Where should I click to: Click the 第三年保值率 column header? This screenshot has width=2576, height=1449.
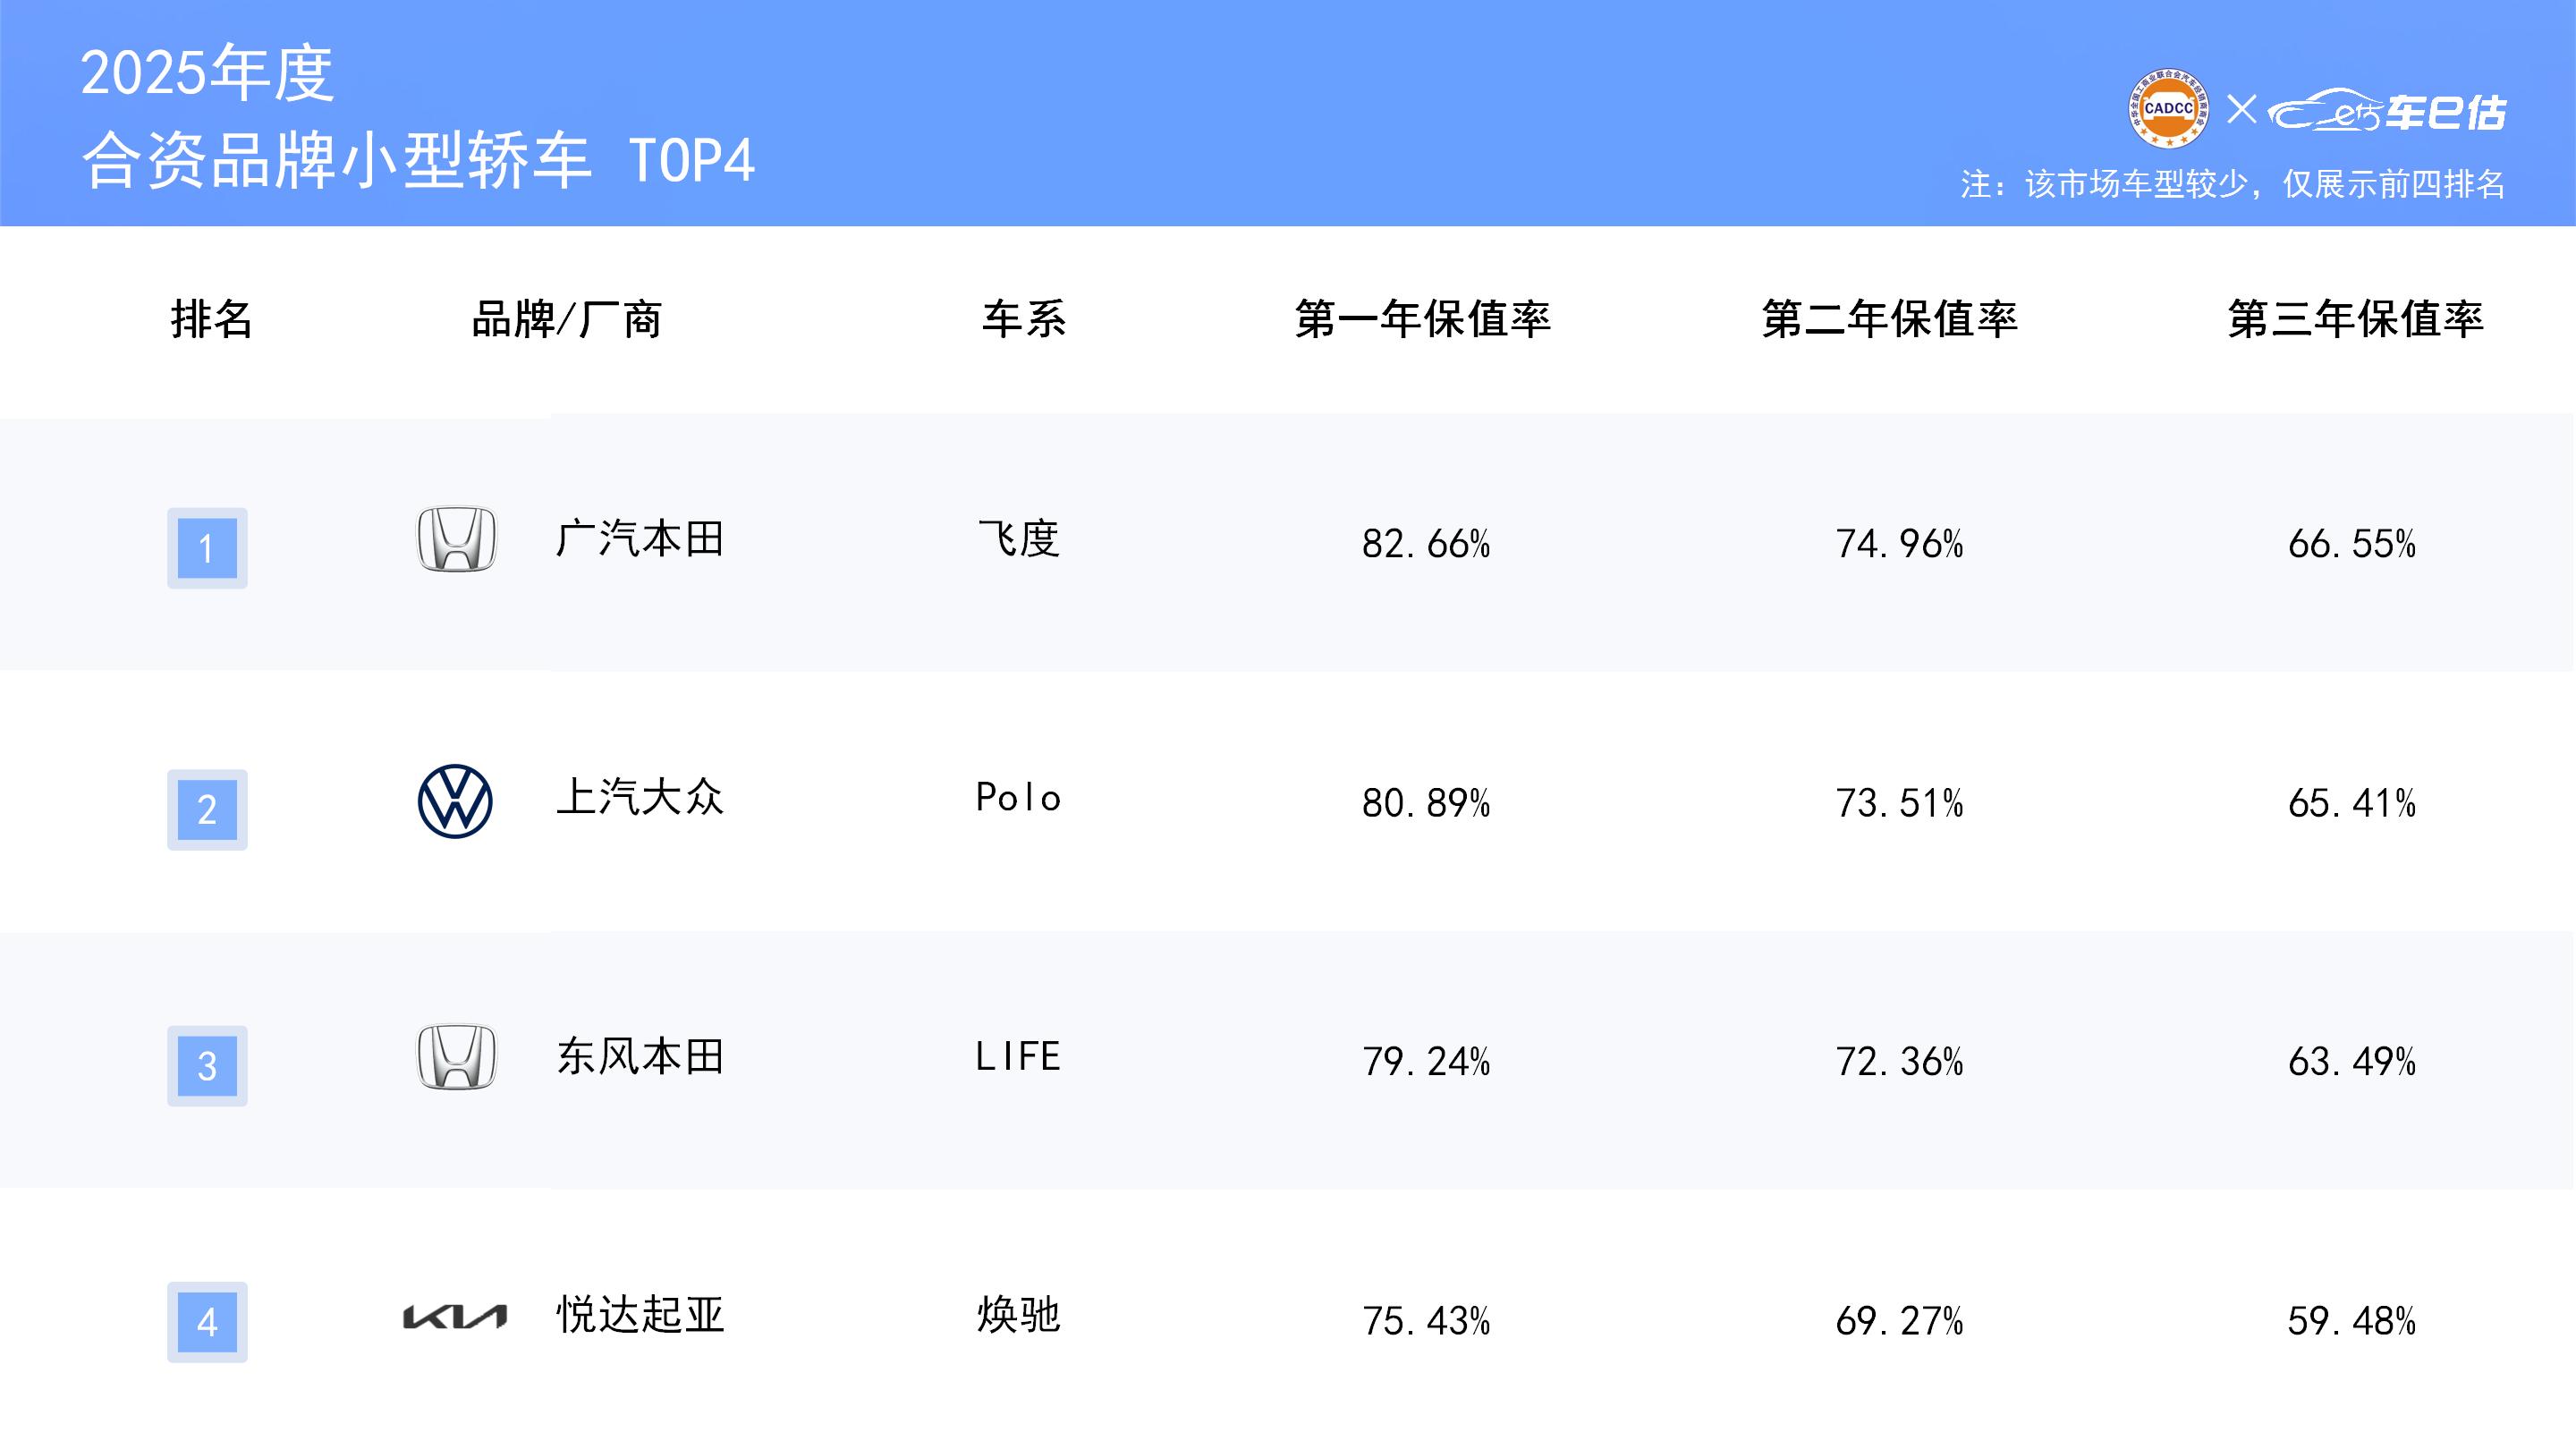(2355, 320)
